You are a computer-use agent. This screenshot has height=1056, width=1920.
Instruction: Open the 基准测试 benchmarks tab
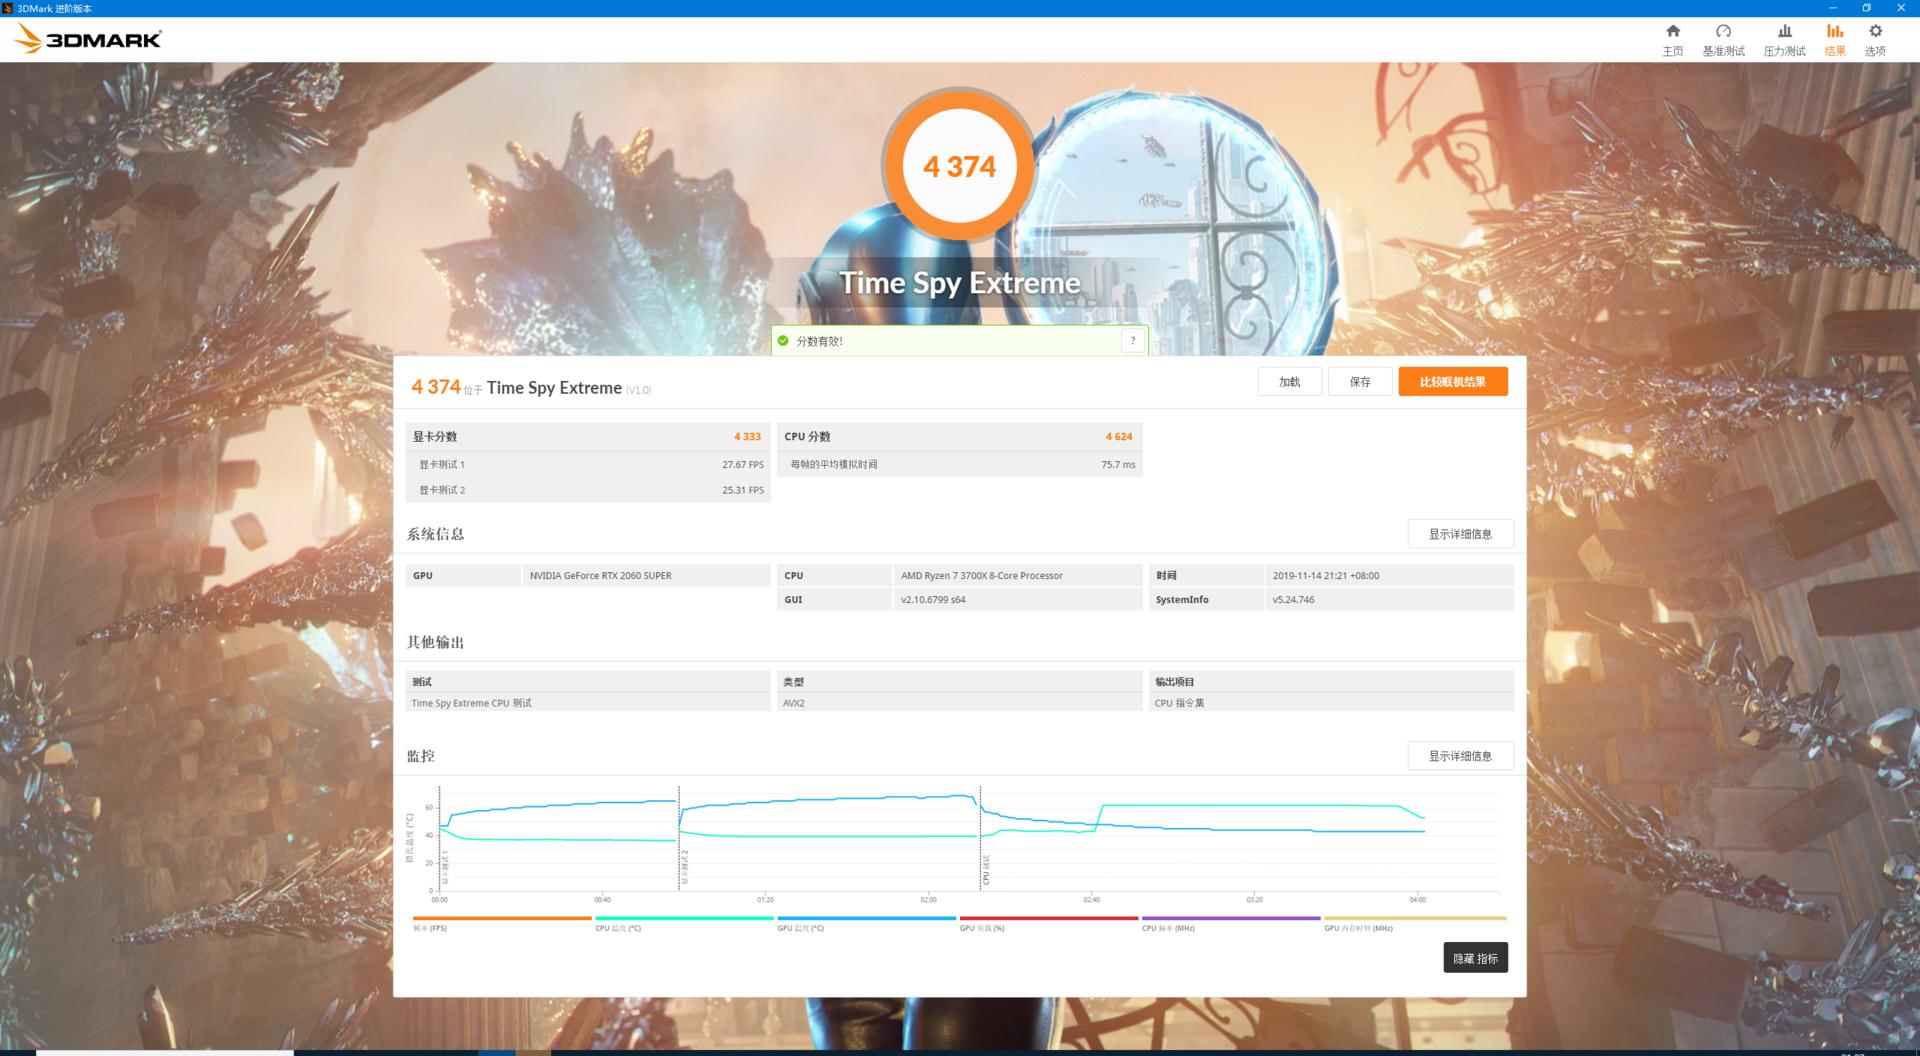pyautogui.click(x=1723, y=40)
